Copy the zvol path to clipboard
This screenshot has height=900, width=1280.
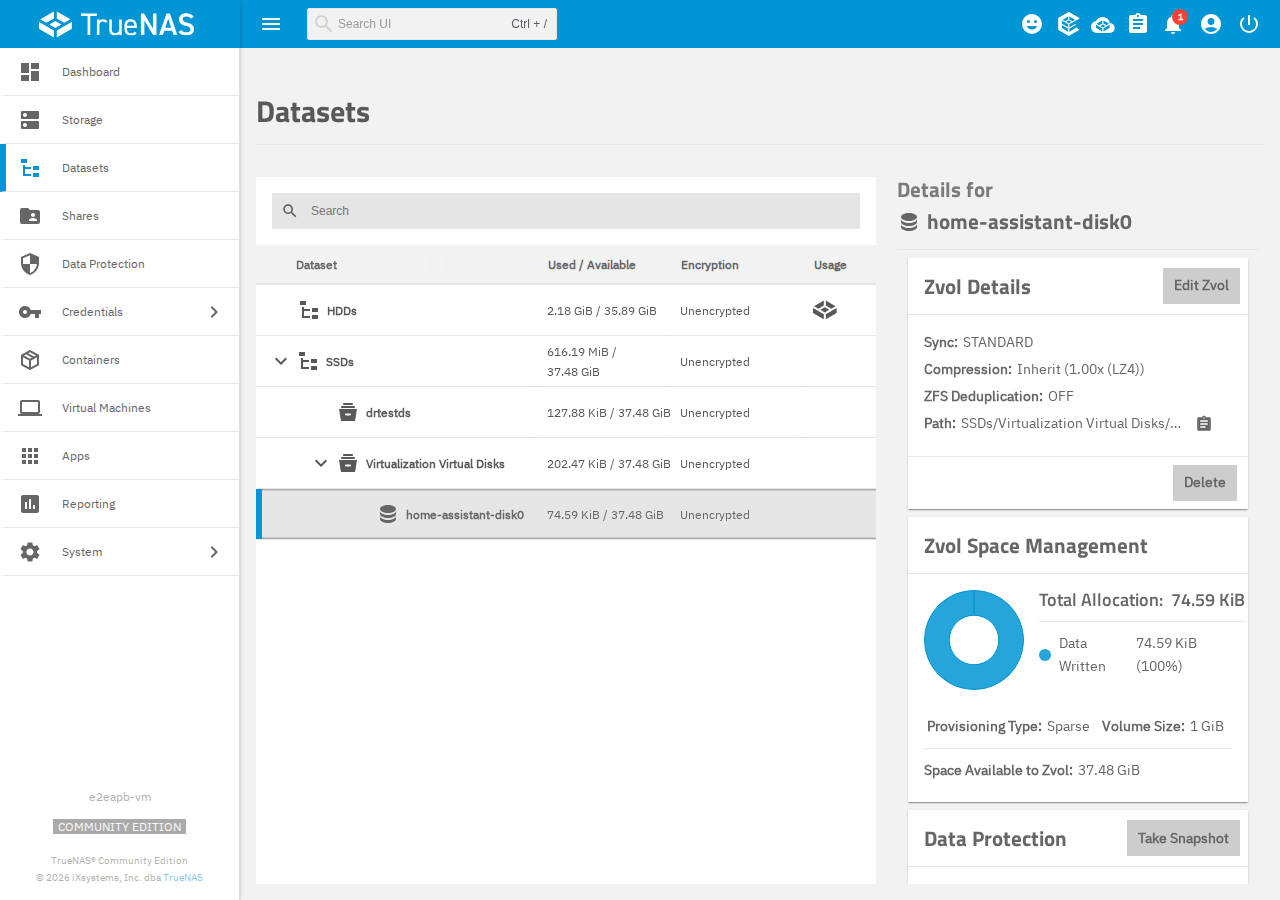(1204, 424)
